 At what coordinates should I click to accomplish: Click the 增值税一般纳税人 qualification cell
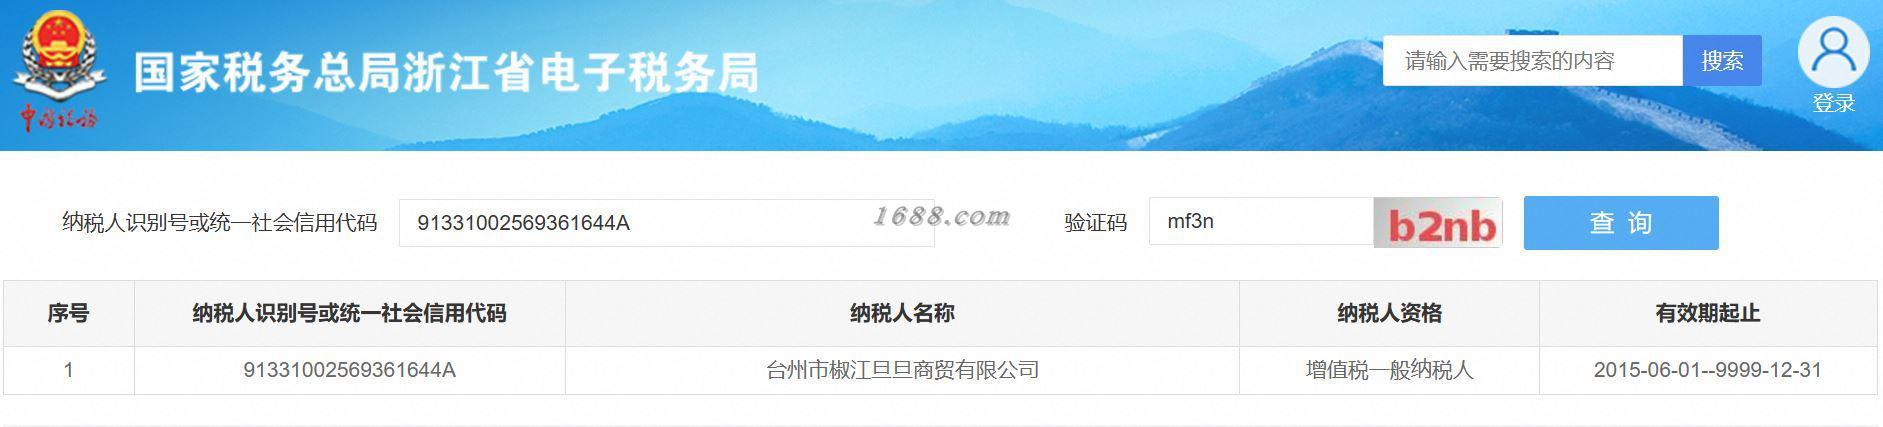tap(1389, 370)
